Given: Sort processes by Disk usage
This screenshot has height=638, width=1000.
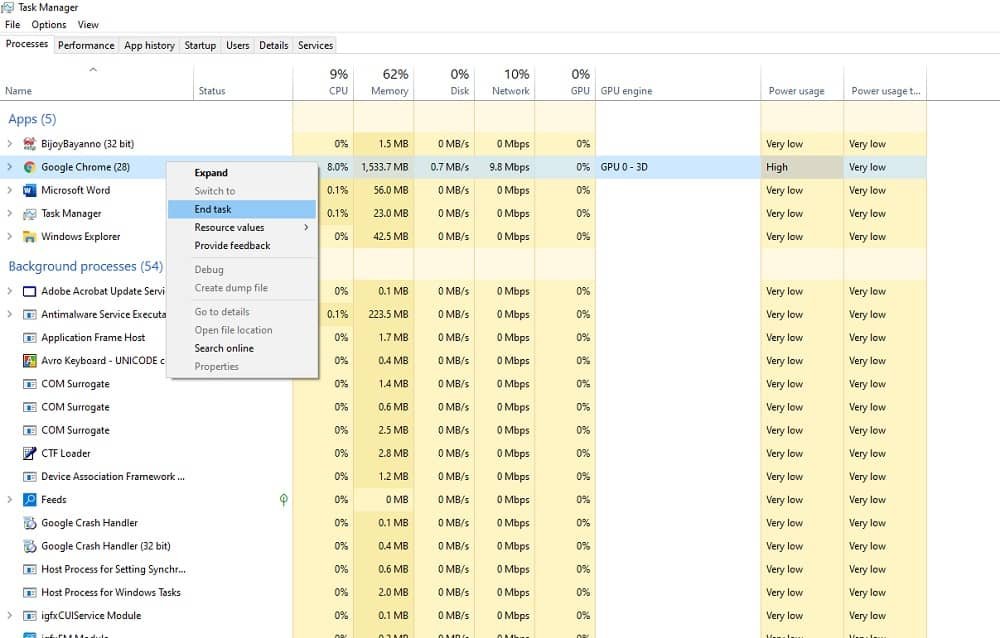Looking at the screenshot, I should 445,83.
